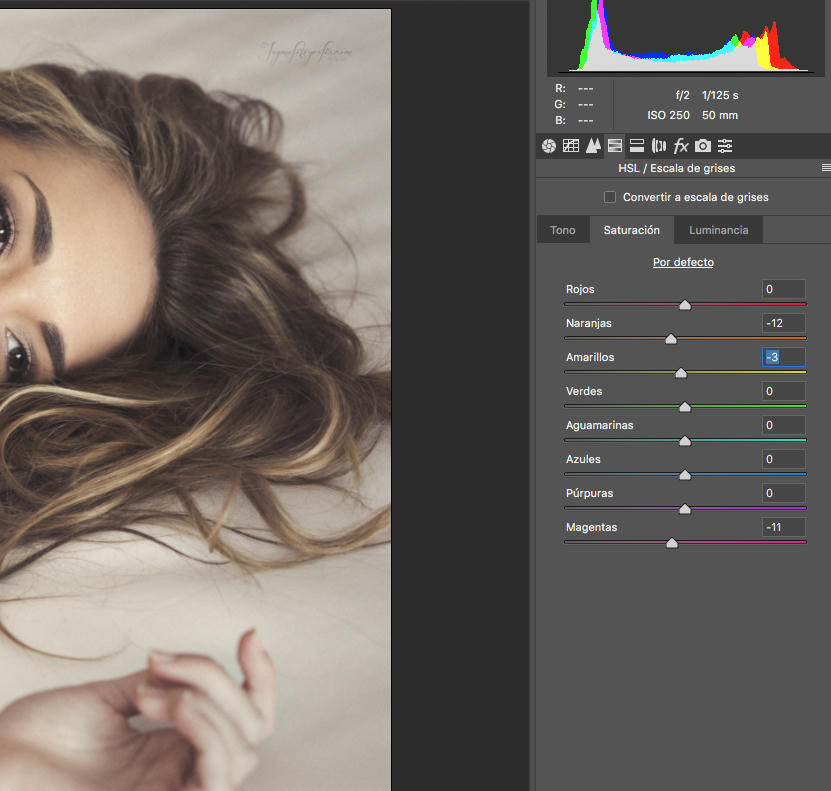Switch to the Luminancia tab
The image size is (831, 791).
[x=719, y=230]
